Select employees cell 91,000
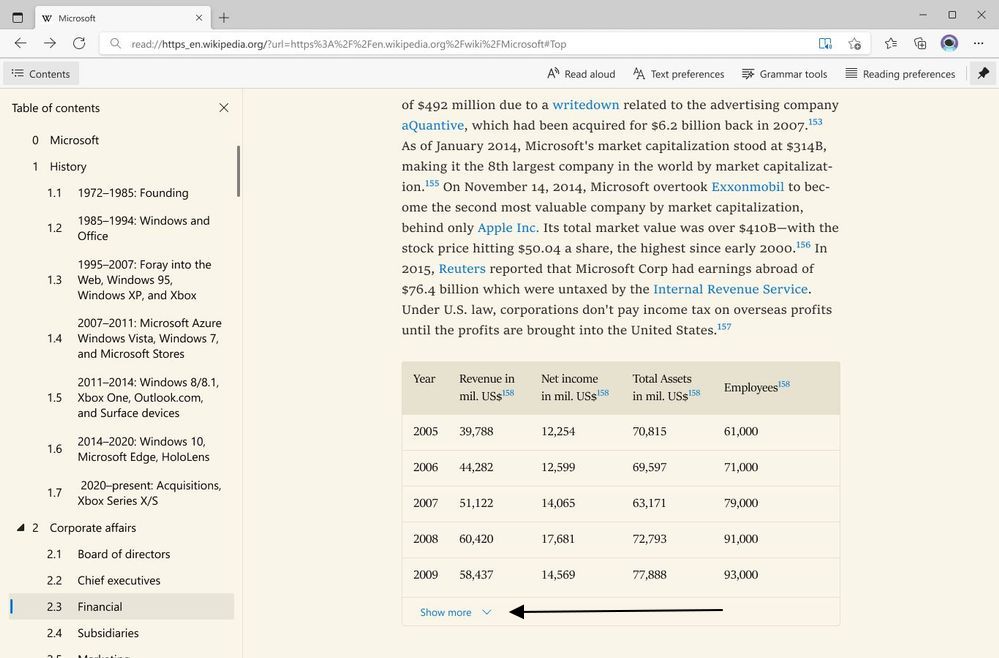999x658 pixels. click(x=740, y=538)
